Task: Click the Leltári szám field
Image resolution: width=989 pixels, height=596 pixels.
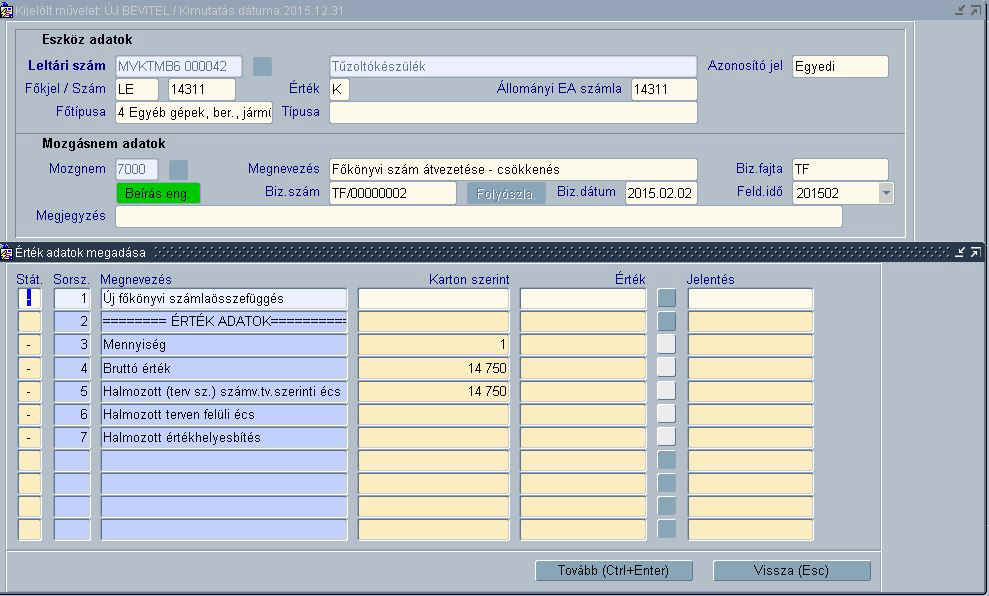Action: (x=179, y=66)
